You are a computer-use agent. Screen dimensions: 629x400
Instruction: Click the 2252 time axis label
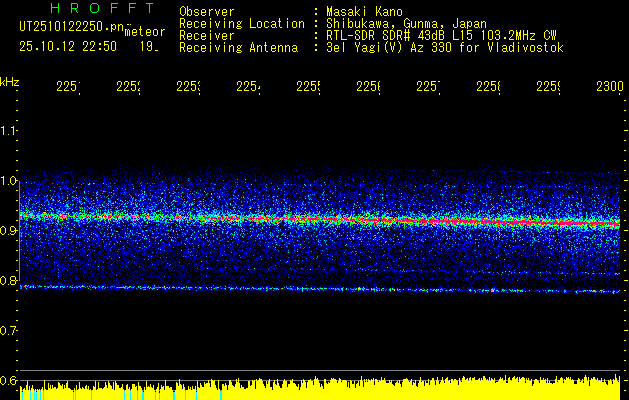click(128, 87)
